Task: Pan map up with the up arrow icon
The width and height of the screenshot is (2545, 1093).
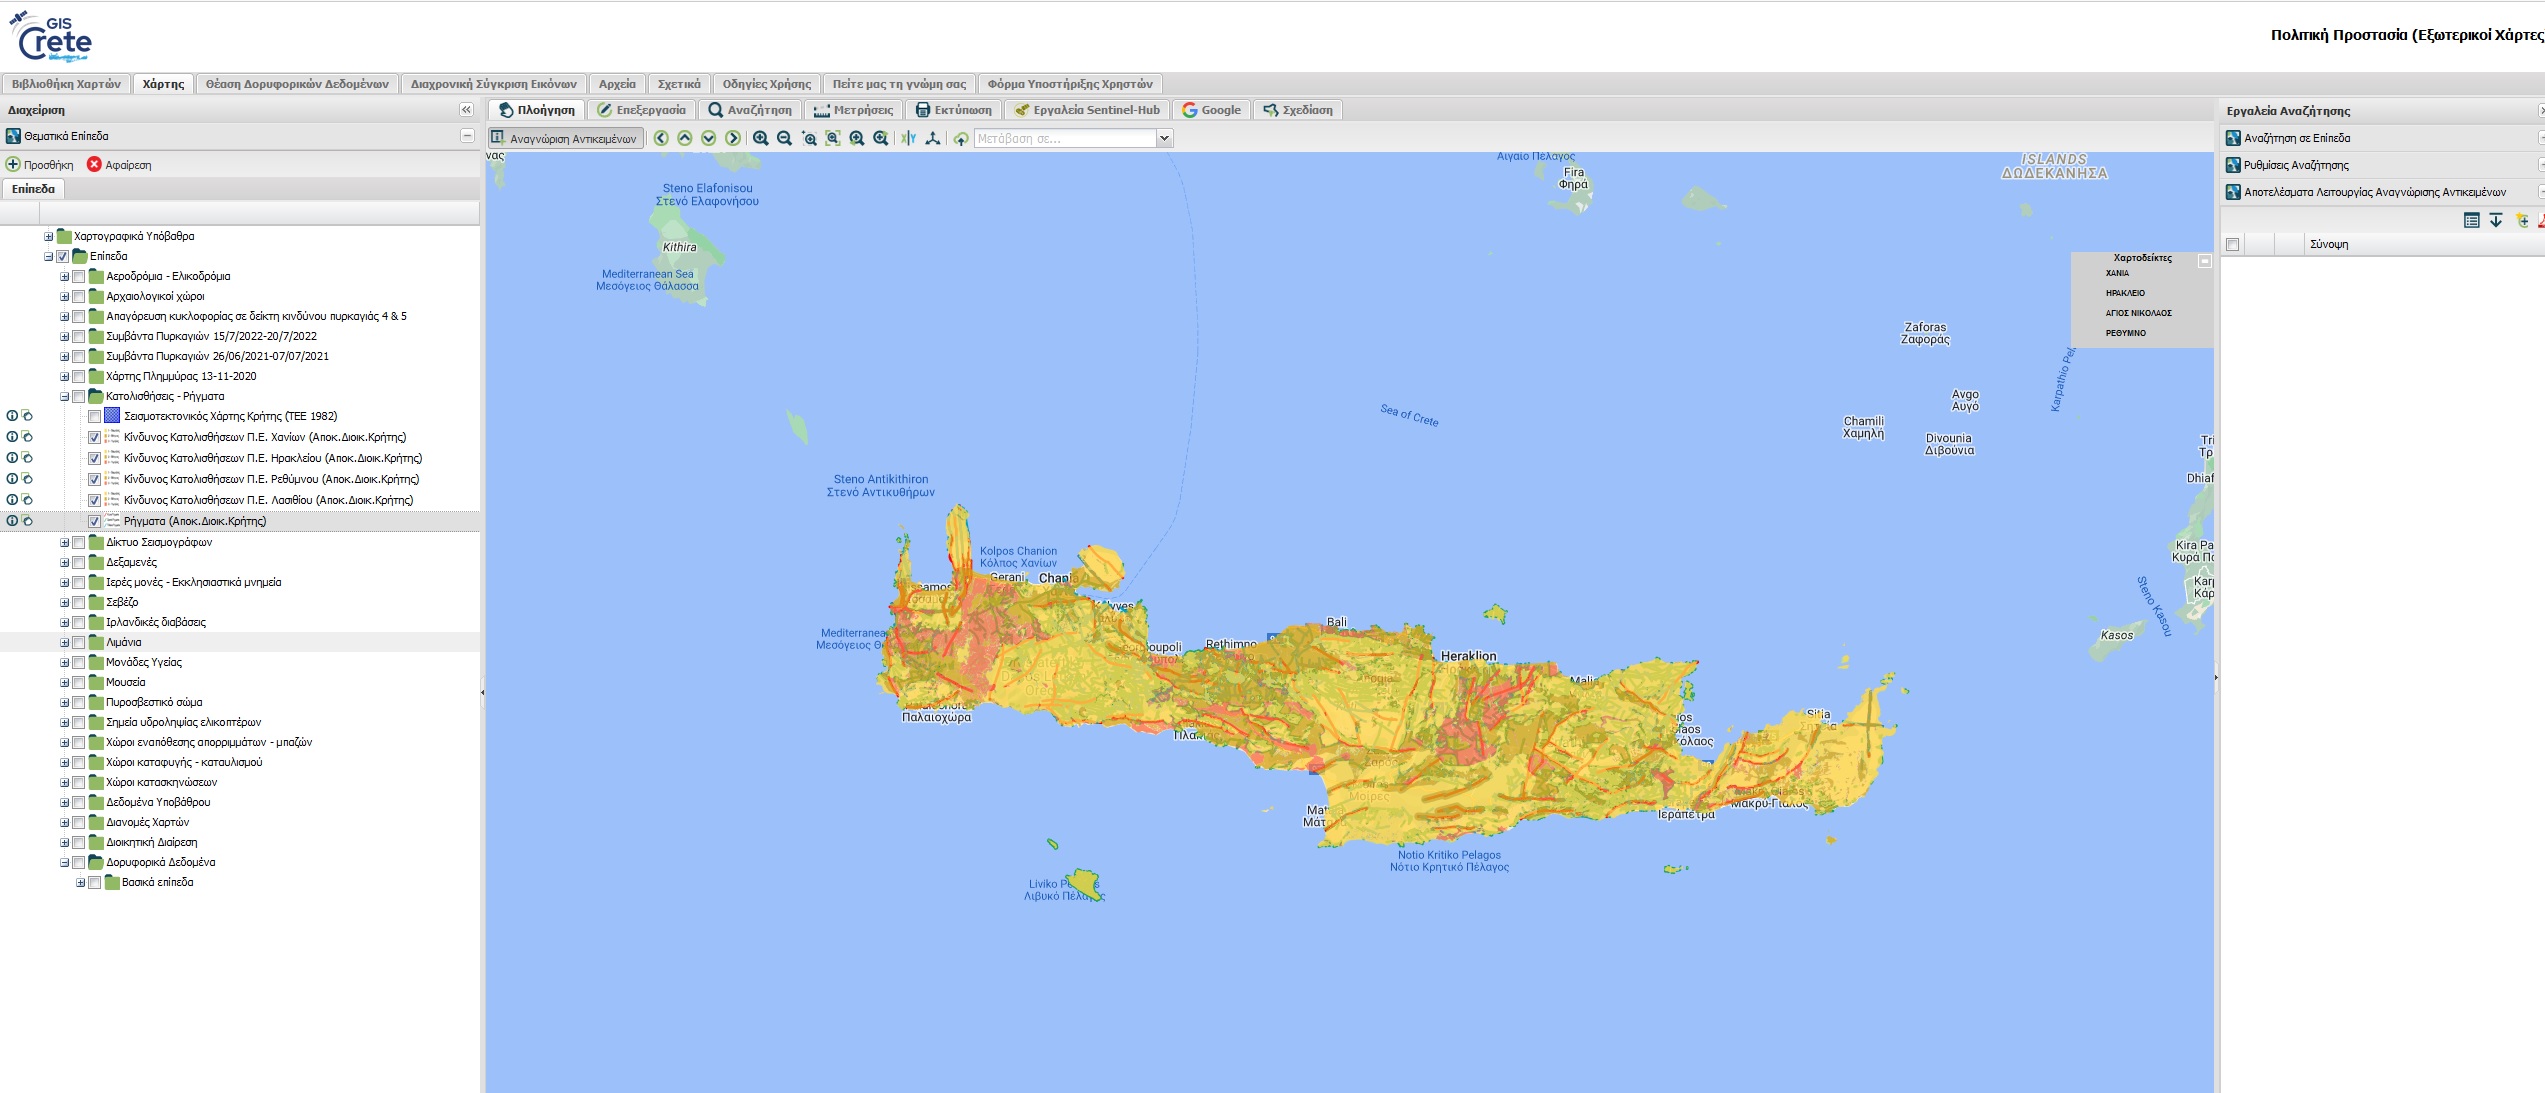Action: point(685,138)
